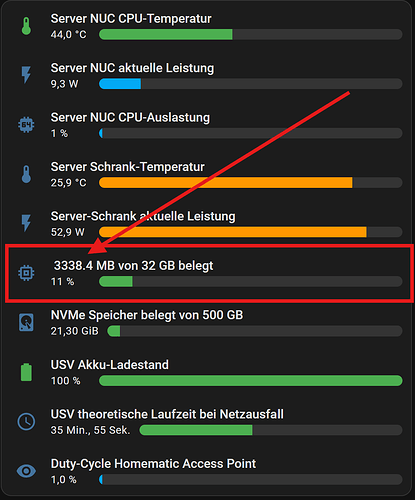Click the eye icon for Duty-Cycle
Screen dimensions: 415x500
coord(26,471)
